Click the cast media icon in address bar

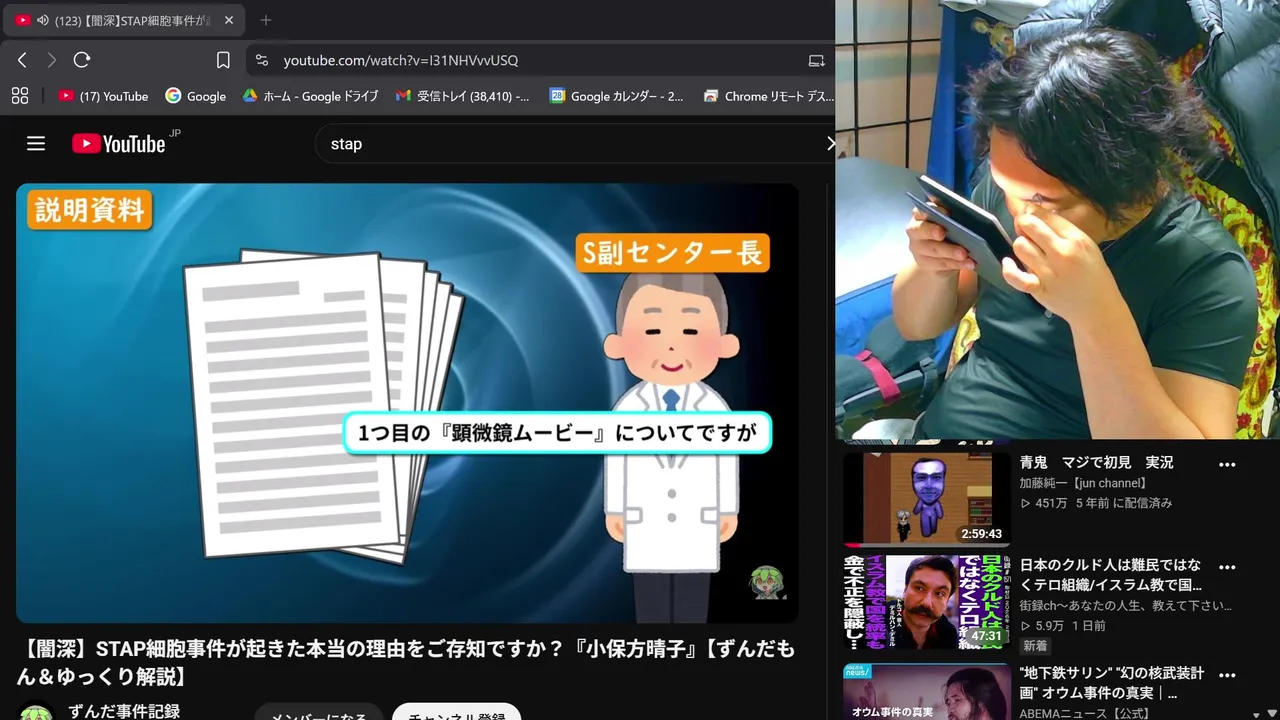tap(816, 60)
